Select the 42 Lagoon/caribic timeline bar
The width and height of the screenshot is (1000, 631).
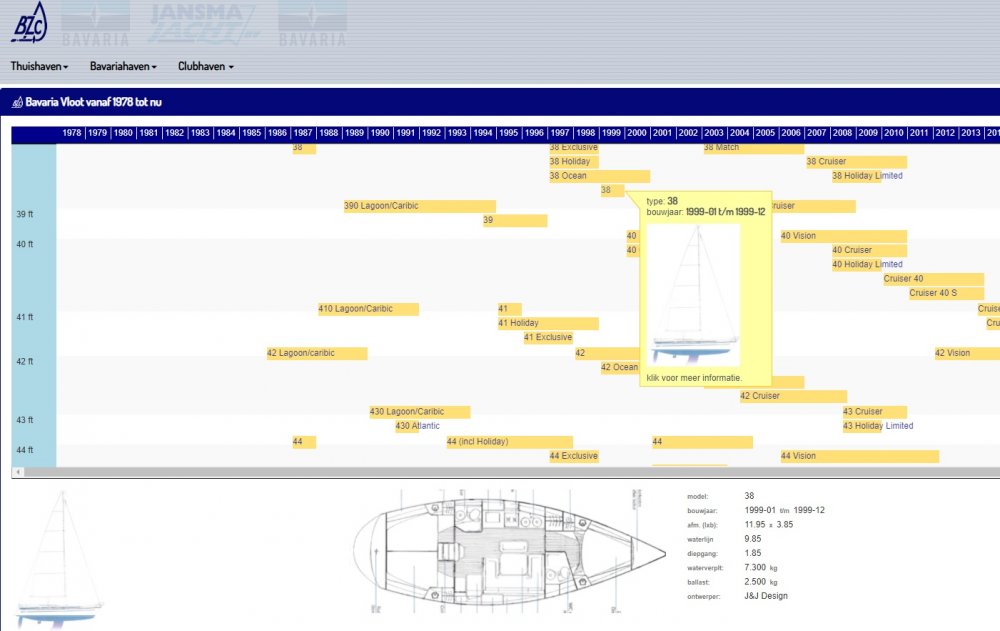point(316,353)
